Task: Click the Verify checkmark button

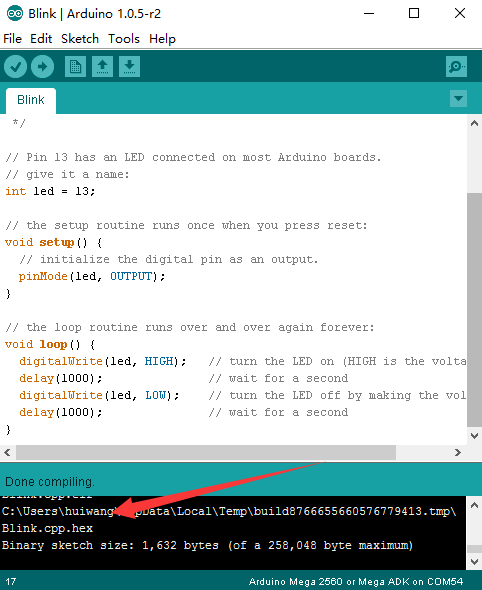Action: coord(15,67)
